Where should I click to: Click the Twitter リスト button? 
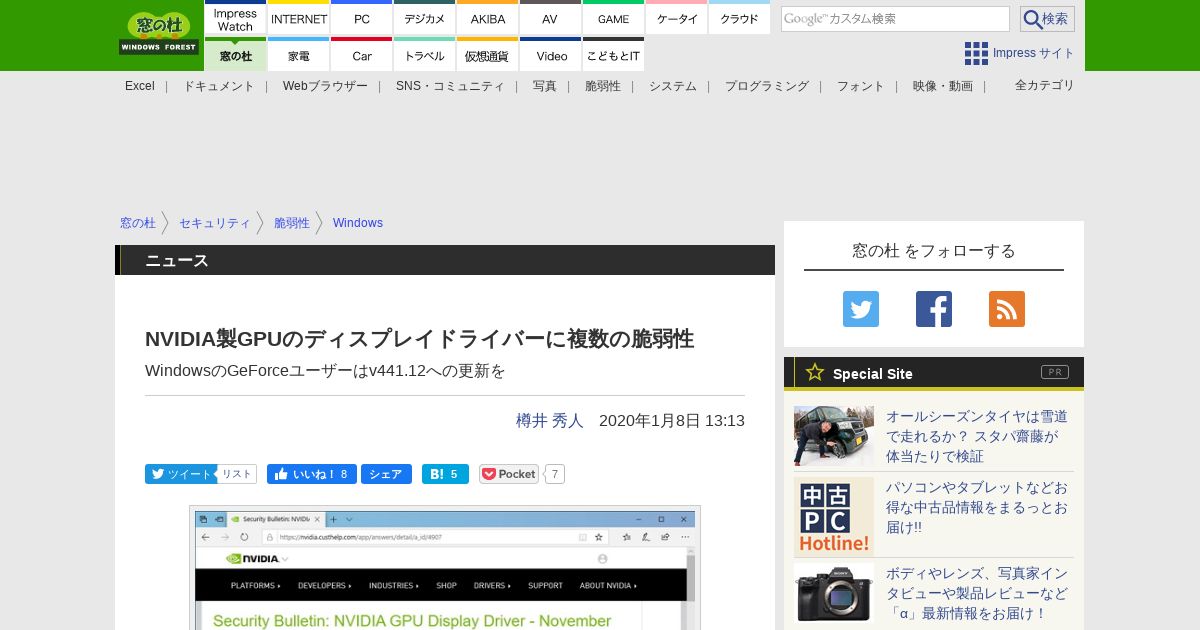click(x=237, y=474)
